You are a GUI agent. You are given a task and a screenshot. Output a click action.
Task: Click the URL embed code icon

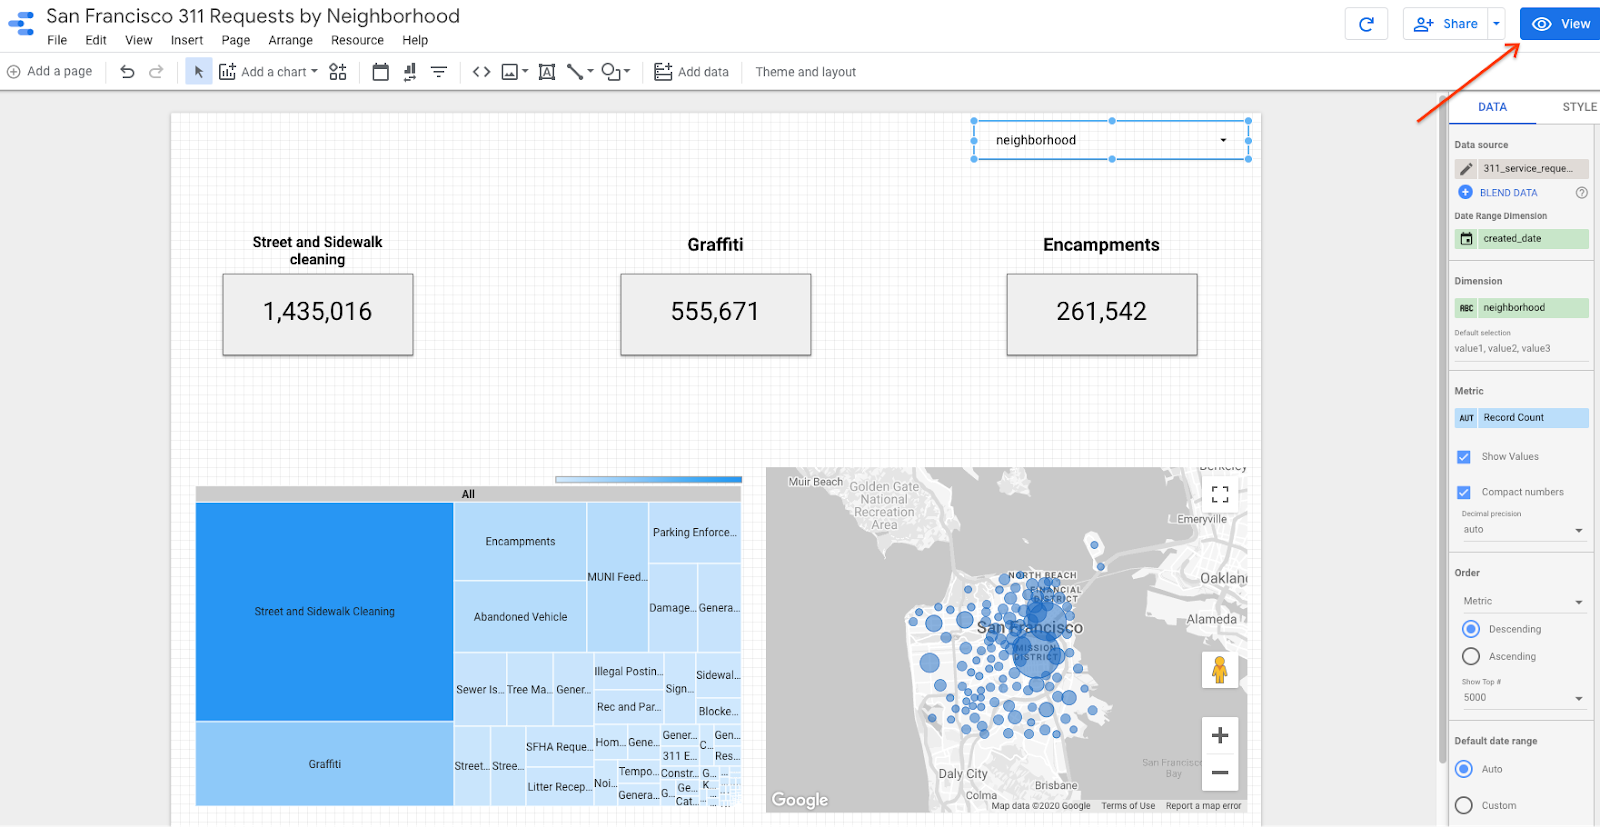click(x=481, y=72)
